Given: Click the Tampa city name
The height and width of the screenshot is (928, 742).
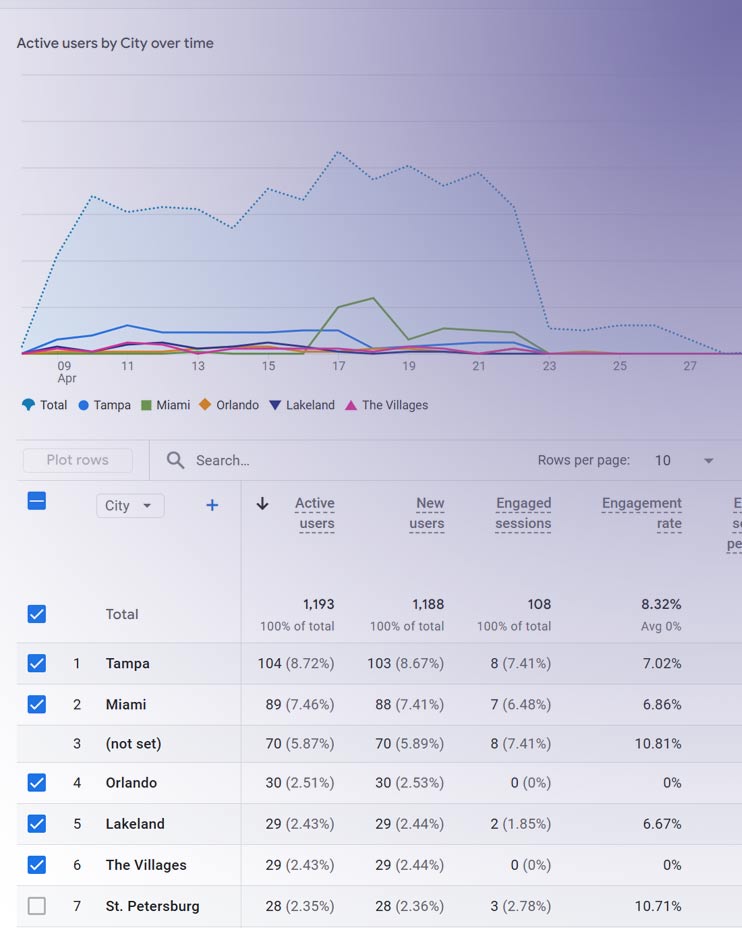Looking at the screenshot, I should pos(127,663).
